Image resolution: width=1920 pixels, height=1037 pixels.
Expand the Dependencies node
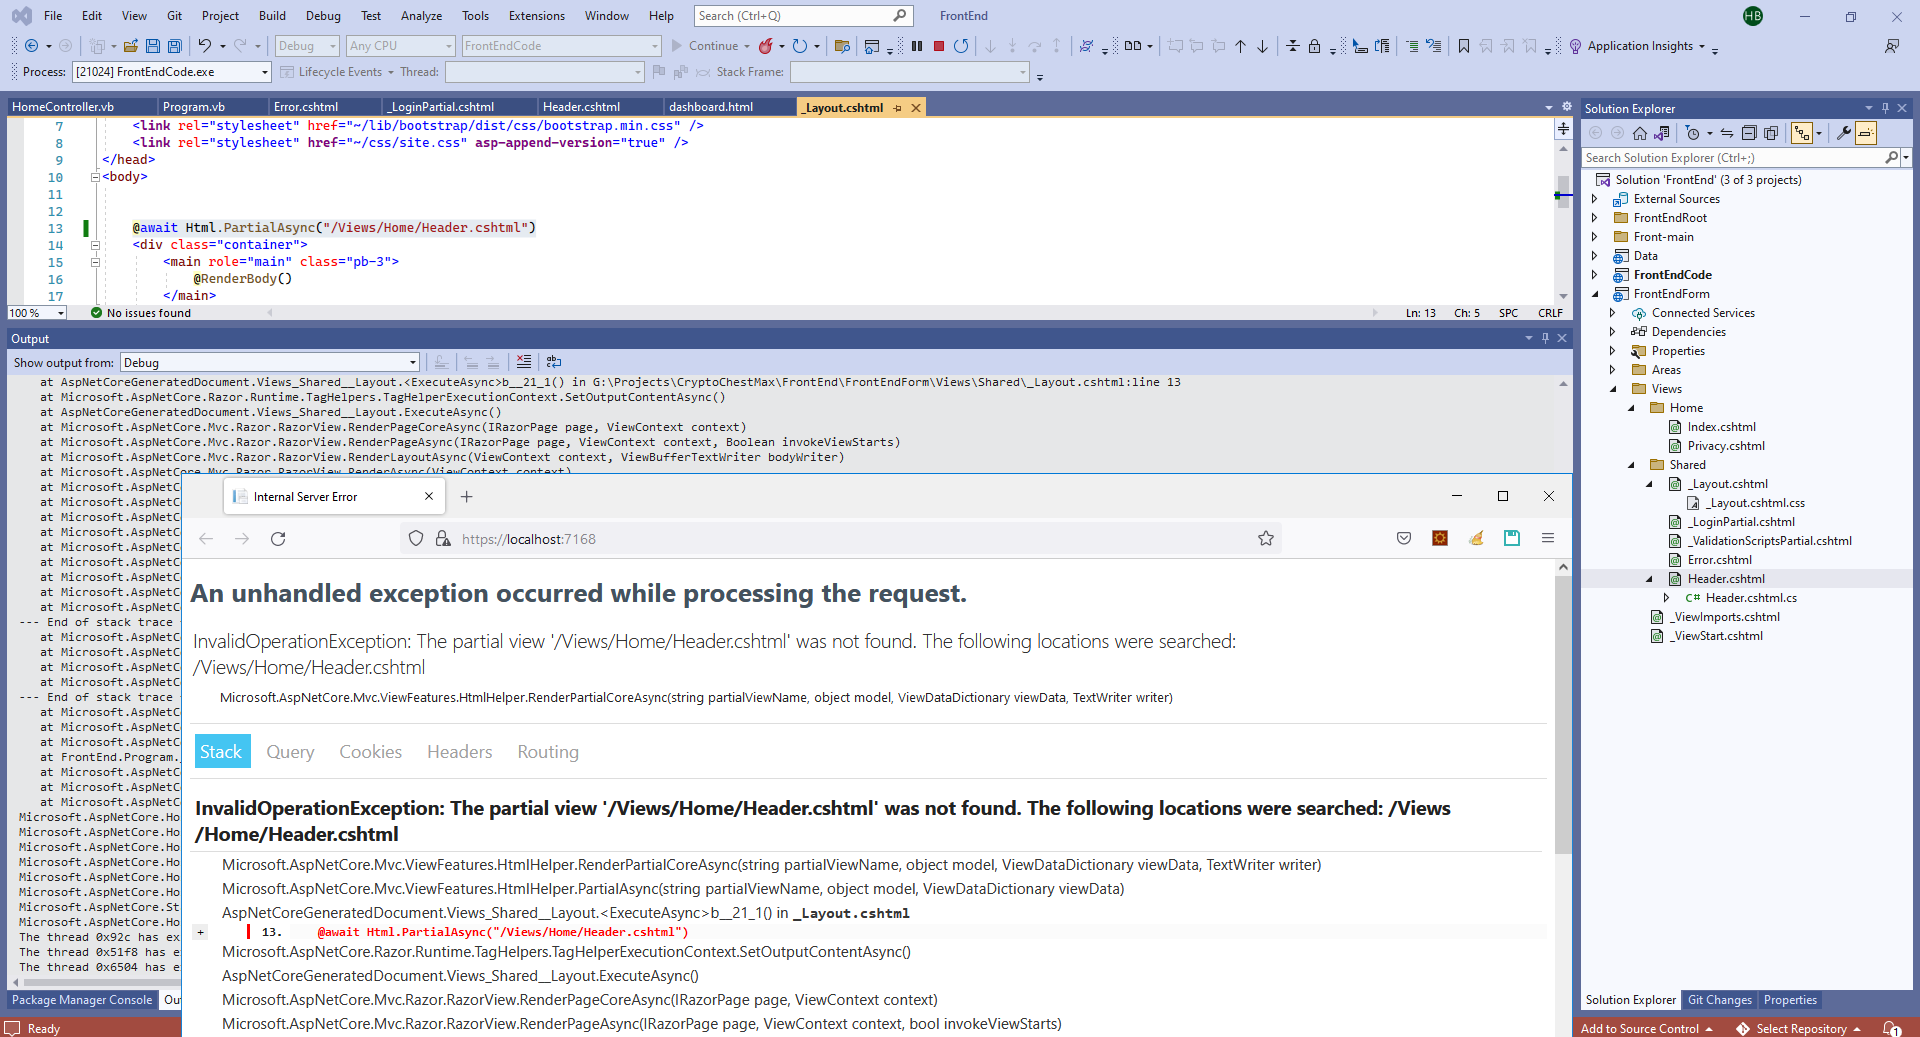pyautogui.click(x=1613, y=332)
